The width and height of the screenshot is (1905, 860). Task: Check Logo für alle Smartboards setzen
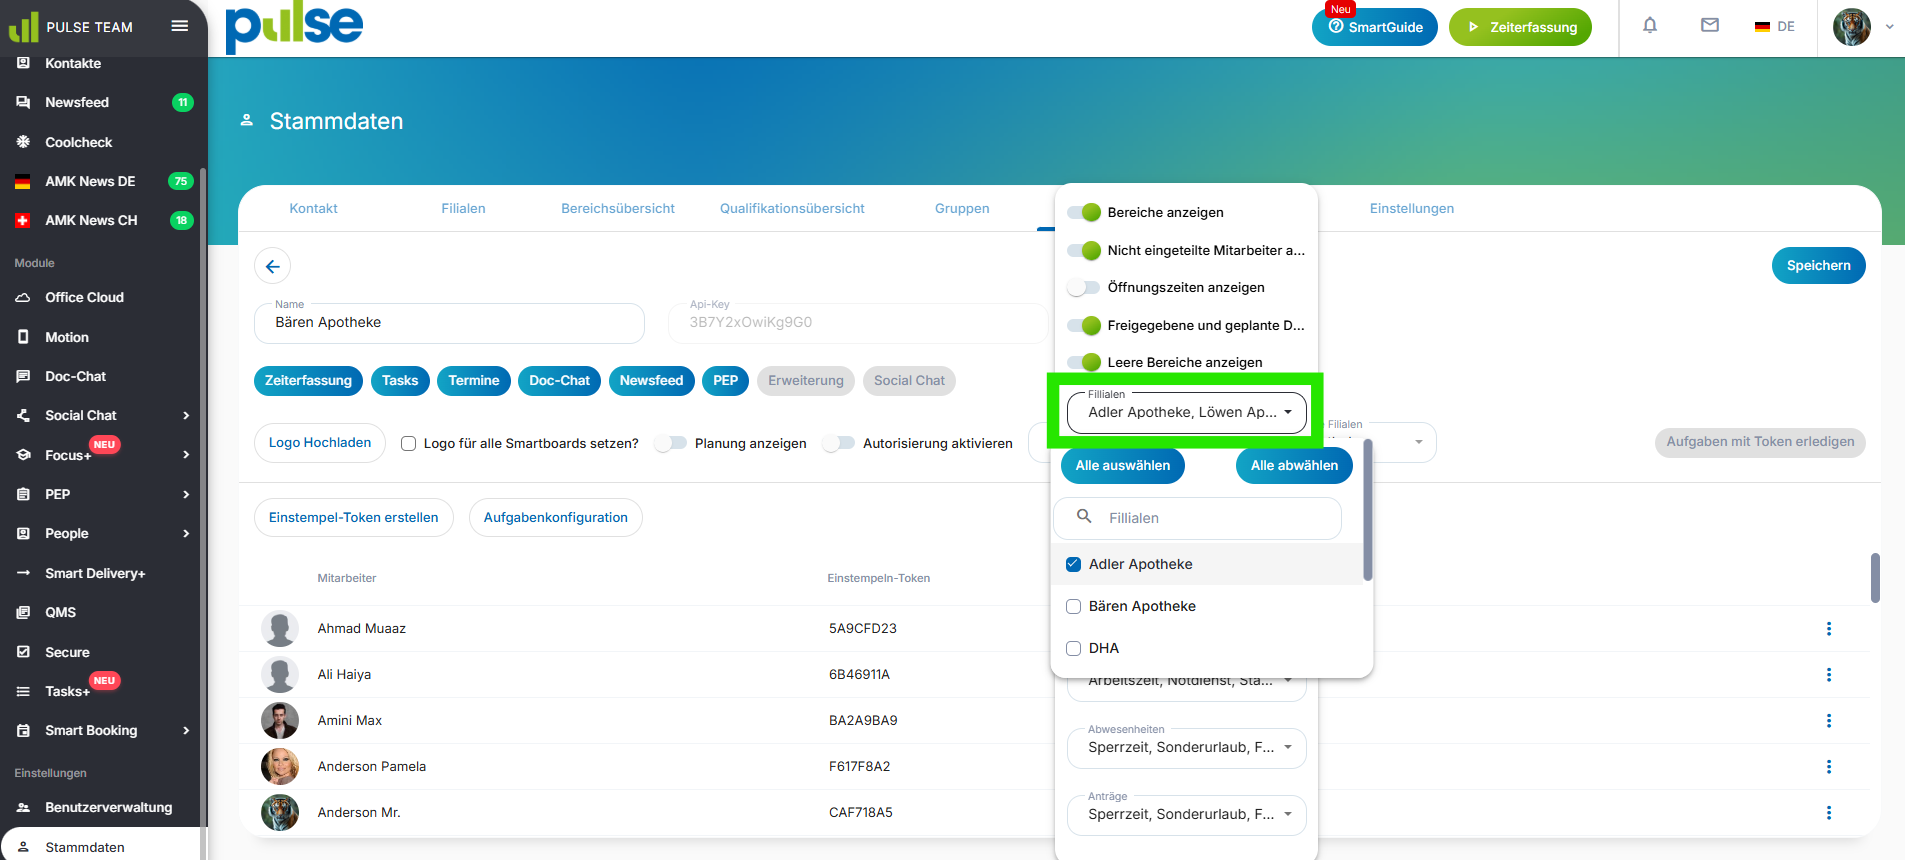pos(409,443)
